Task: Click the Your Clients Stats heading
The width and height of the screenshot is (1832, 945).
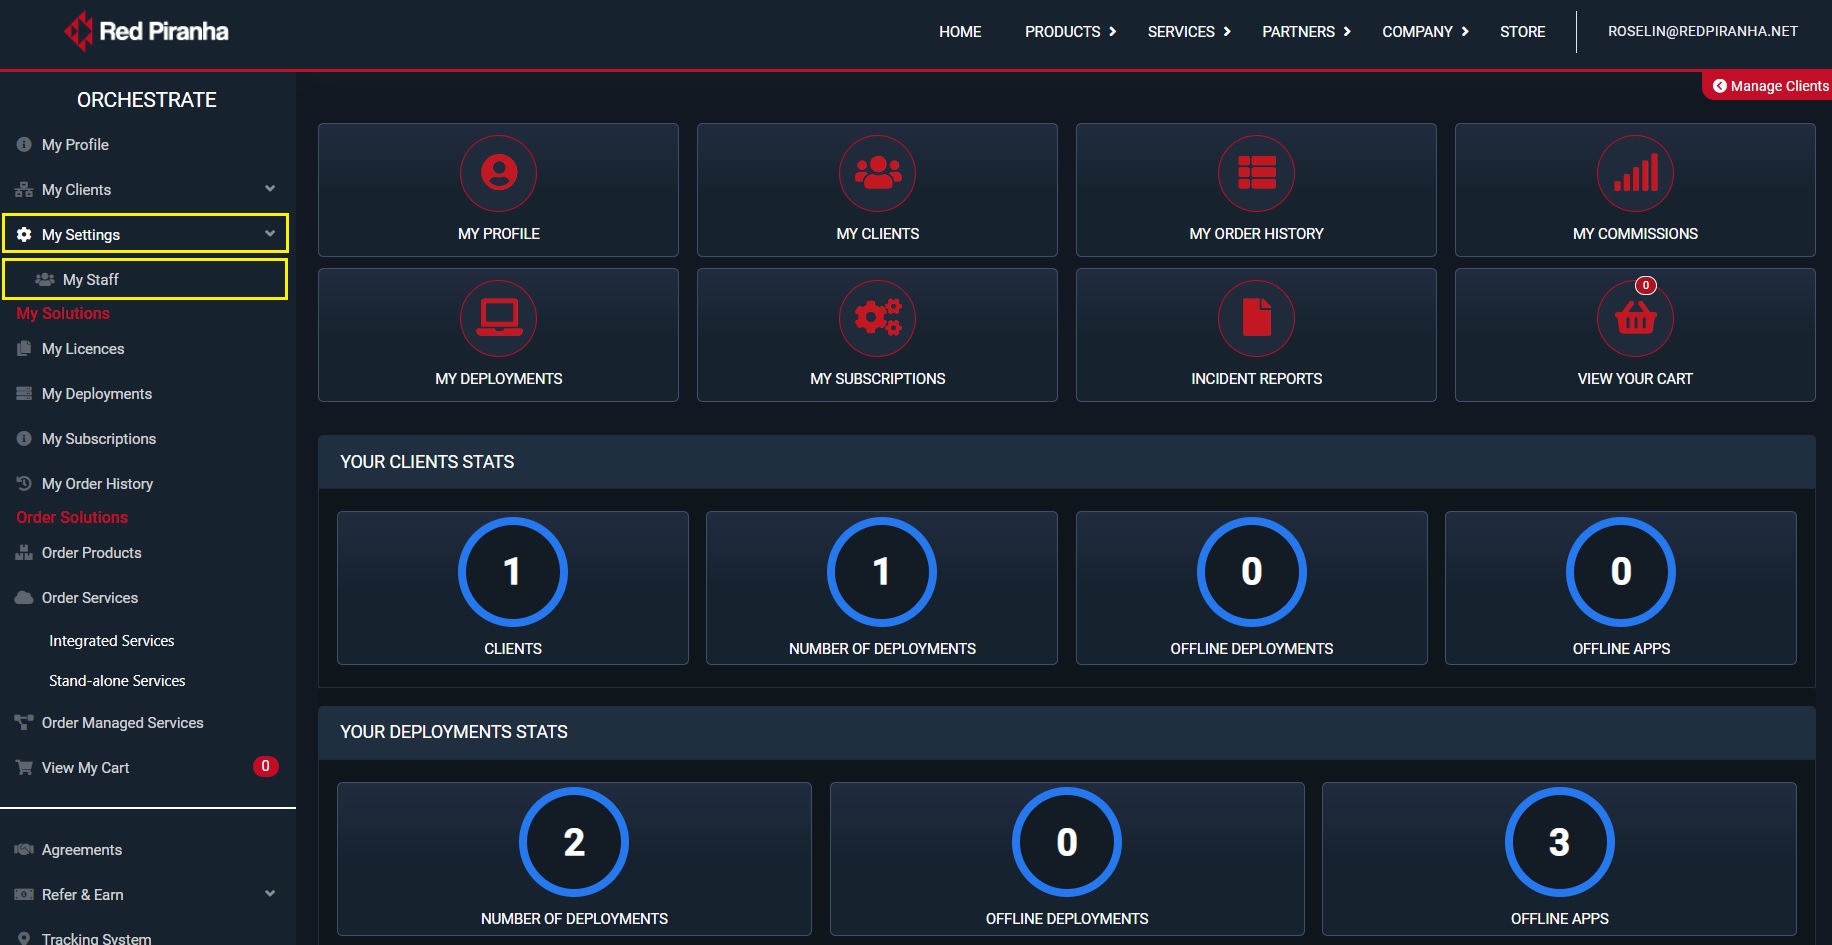Action: 427,462
